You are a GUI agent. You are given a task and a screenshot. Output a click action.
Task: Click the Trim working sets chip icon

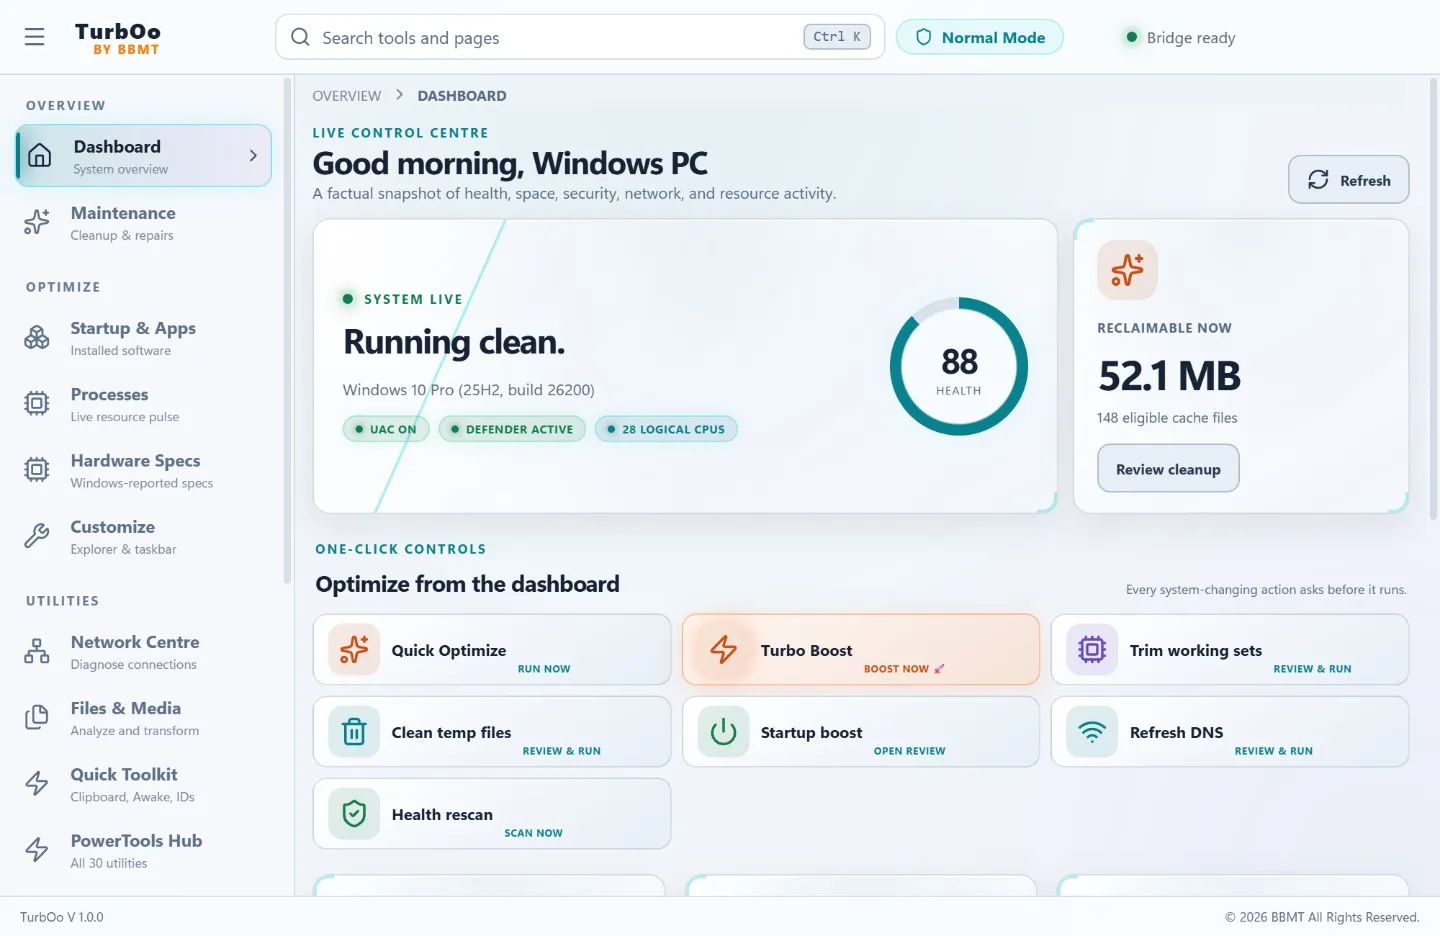tap(1092, 650)
